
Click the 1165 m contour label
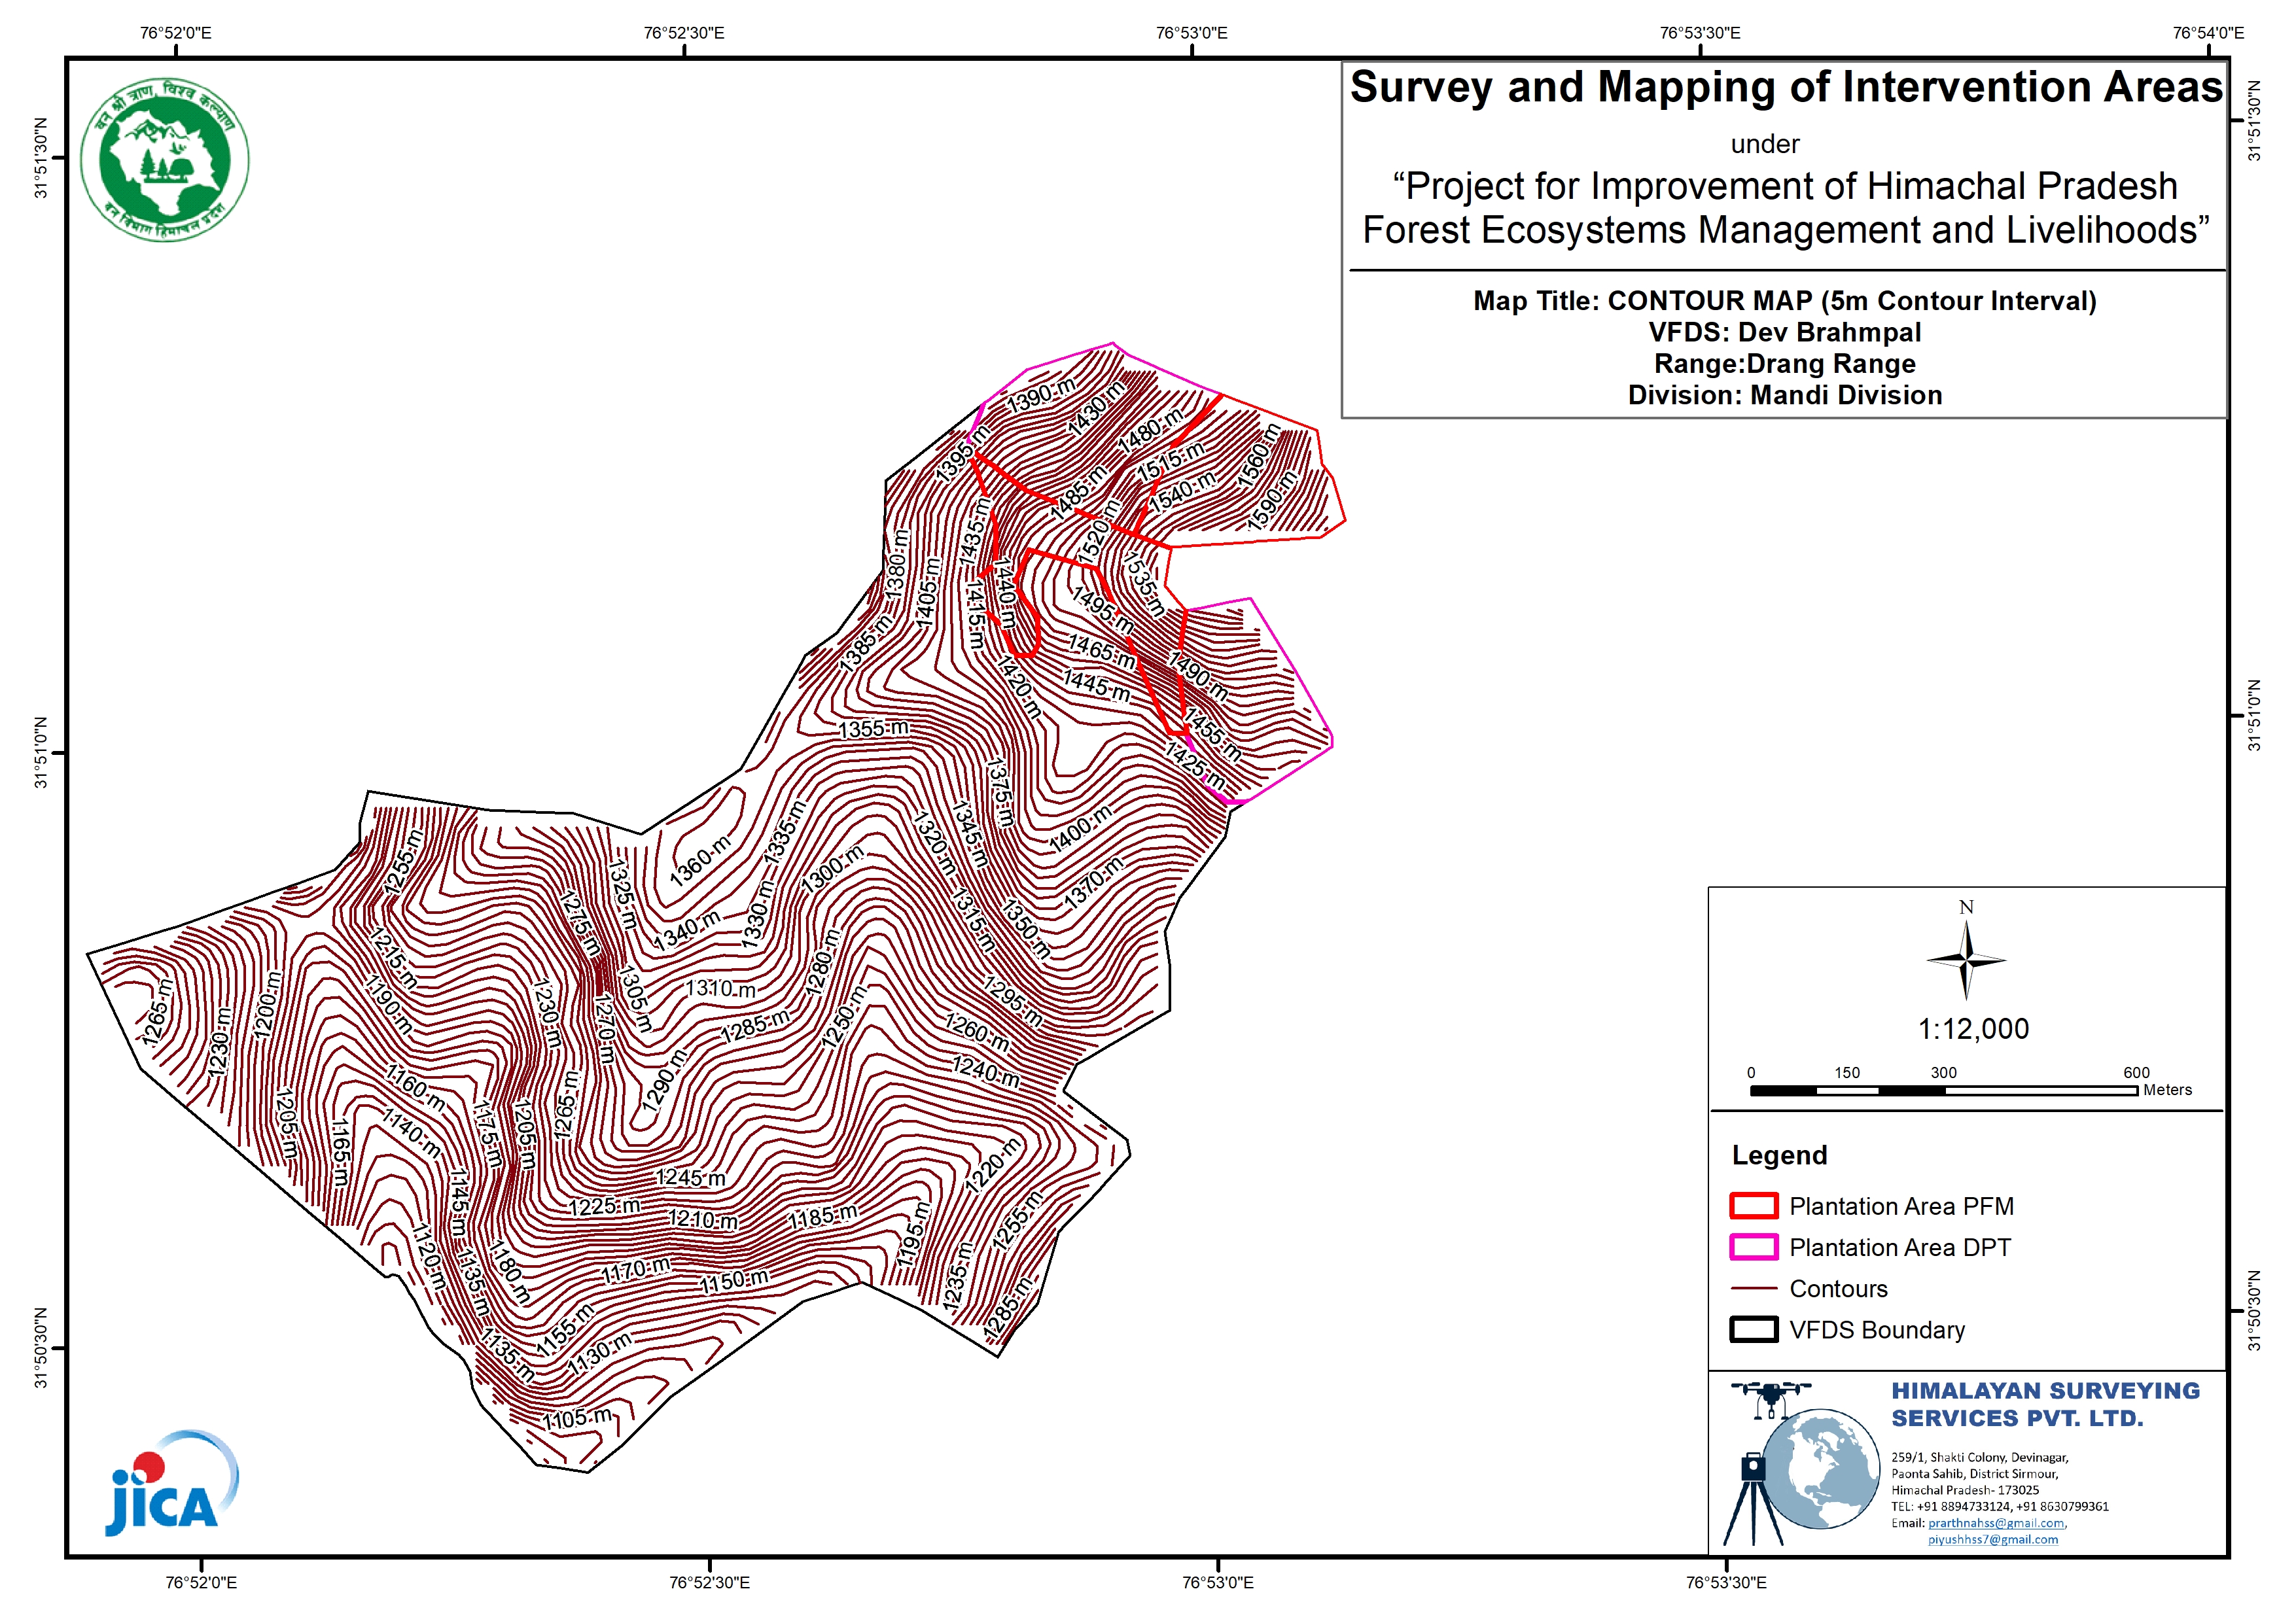tap(340, 1152)
